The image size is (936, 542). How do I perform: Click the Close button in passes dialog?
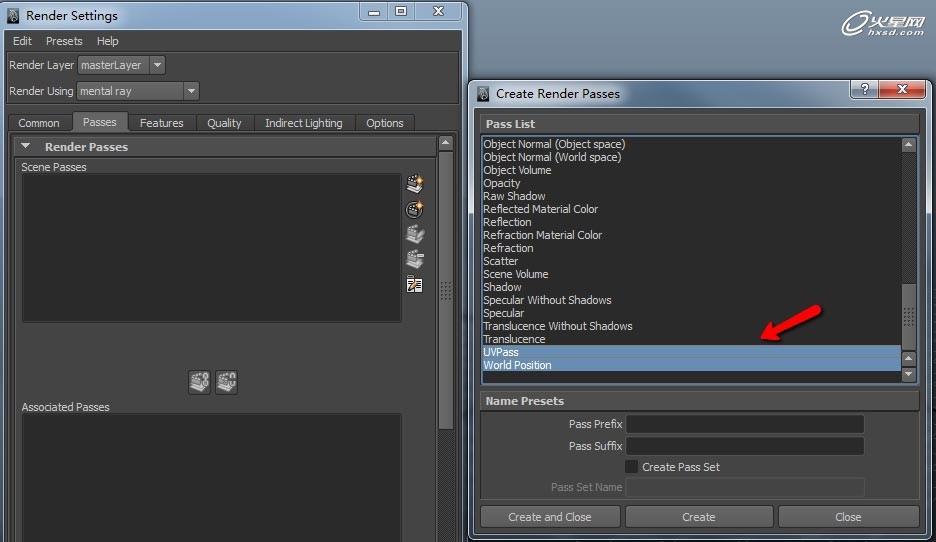coord(848,517)
